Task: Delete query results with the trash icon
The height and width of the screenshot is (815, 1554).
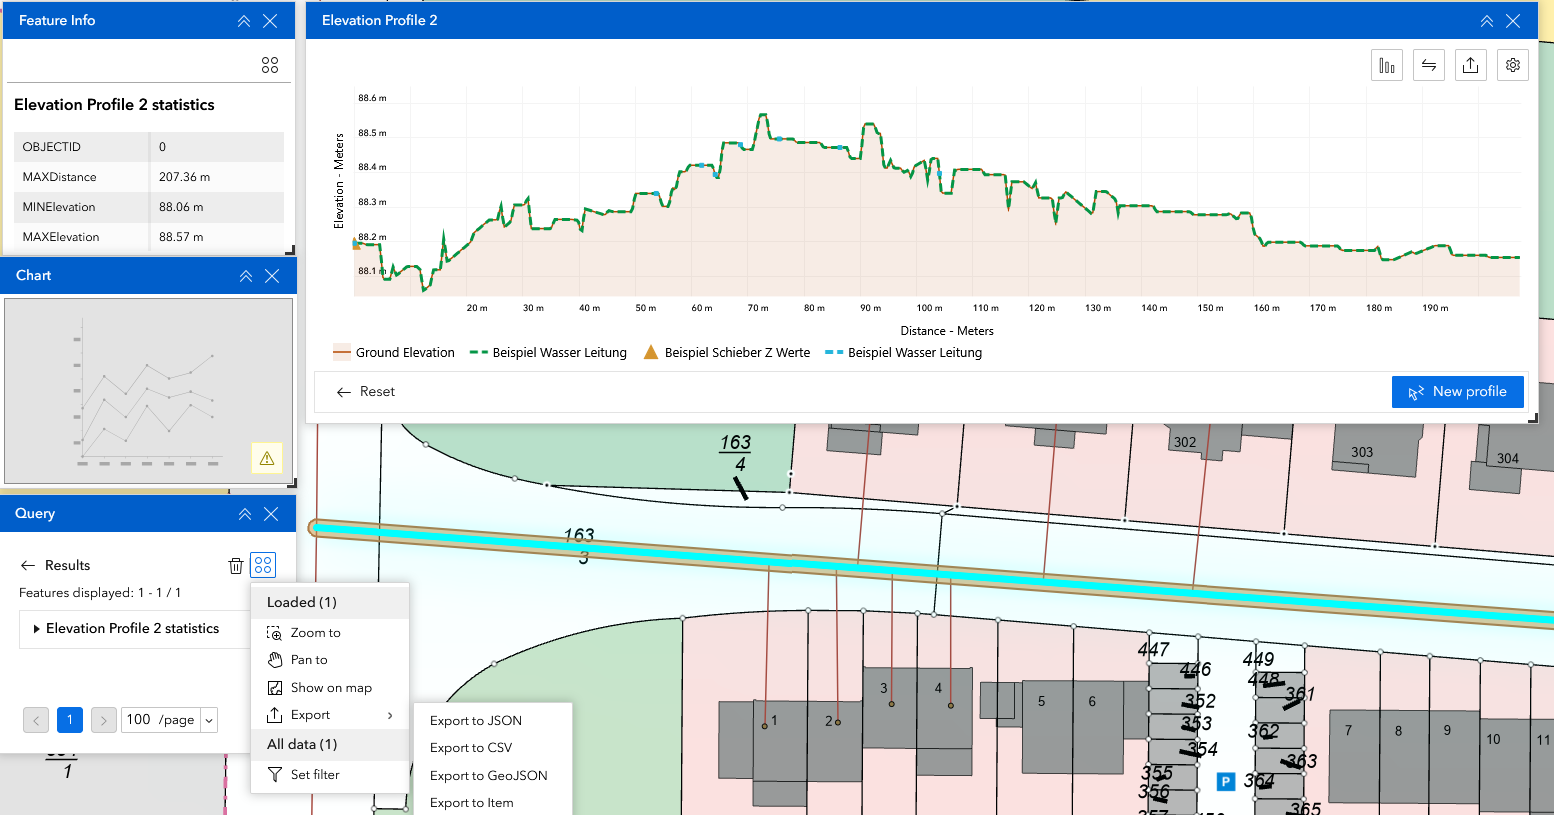Action: (235, 564)
